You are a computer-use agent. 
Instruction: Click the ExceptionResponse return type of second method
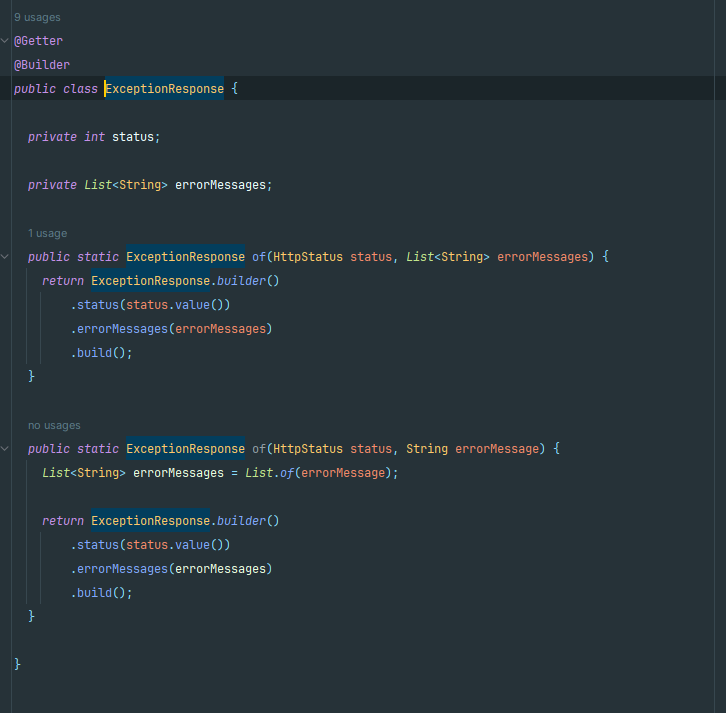coord(185,449)
